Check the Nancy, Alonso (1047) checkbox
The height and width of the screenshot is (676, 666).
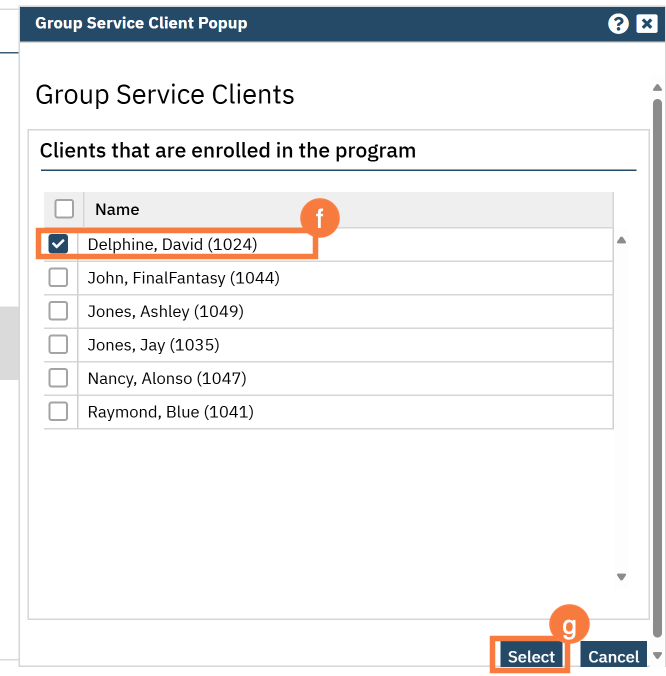(59, 378)
